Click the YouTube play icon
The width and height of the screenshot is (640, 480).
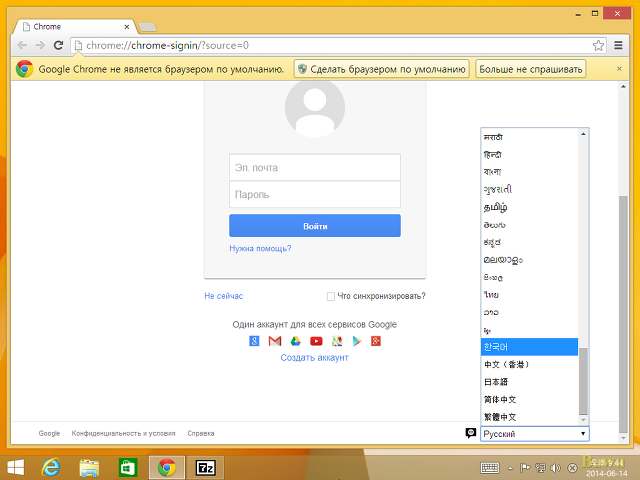pos(316,341)
